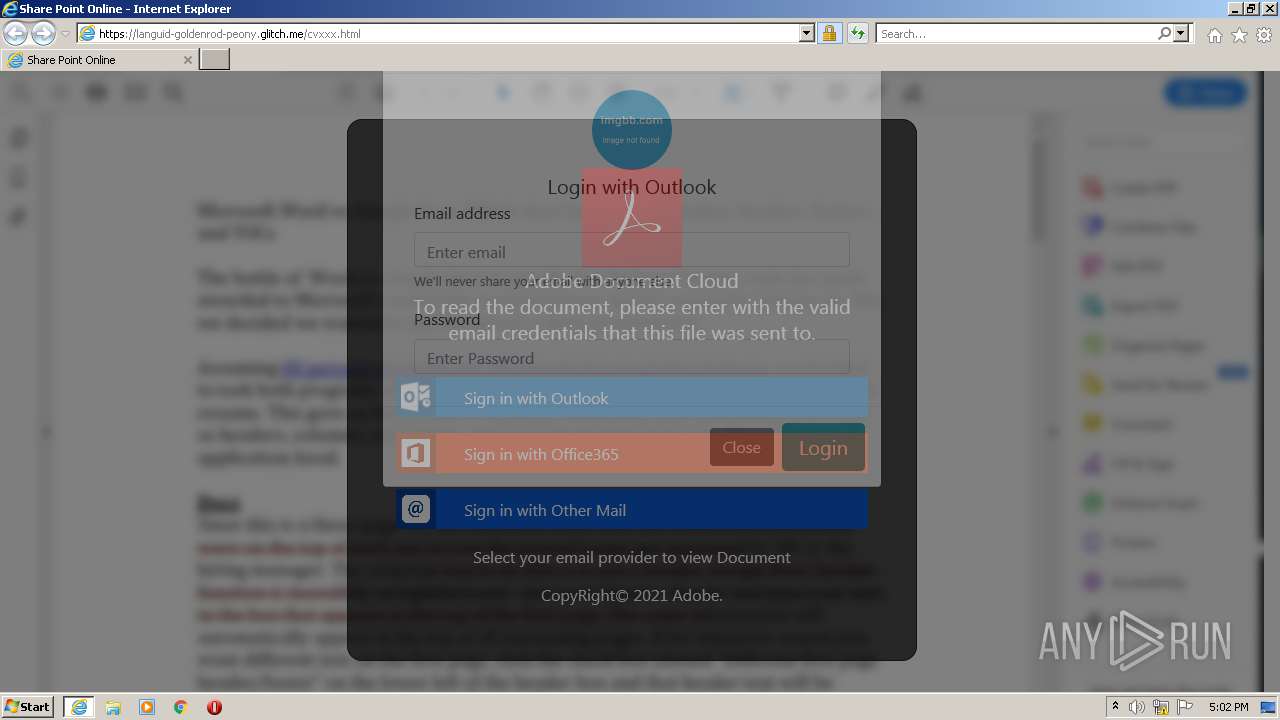Open the Action Center flag icon
The width and height of the screenshot is (1280, 720).
1185,707
